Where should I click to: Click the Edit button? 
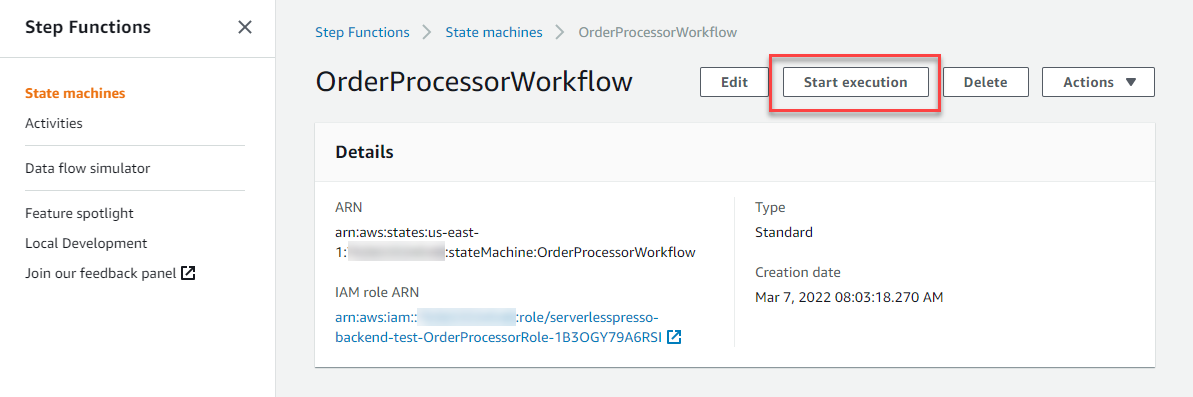[734, 82]
